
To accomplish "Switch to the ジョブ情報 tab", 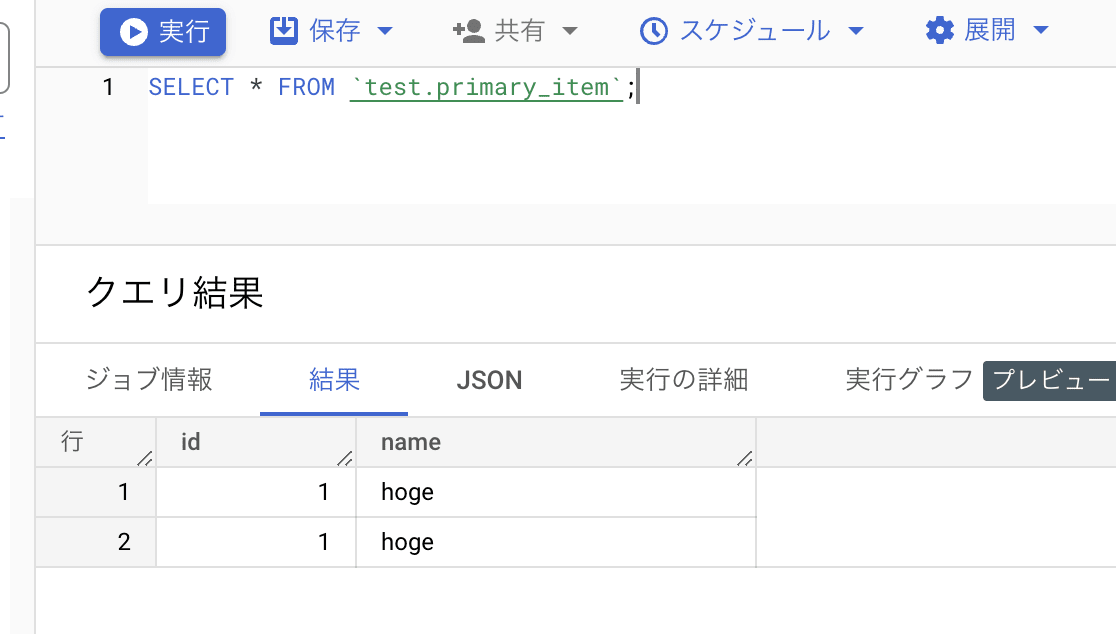I will coord(149,379).
